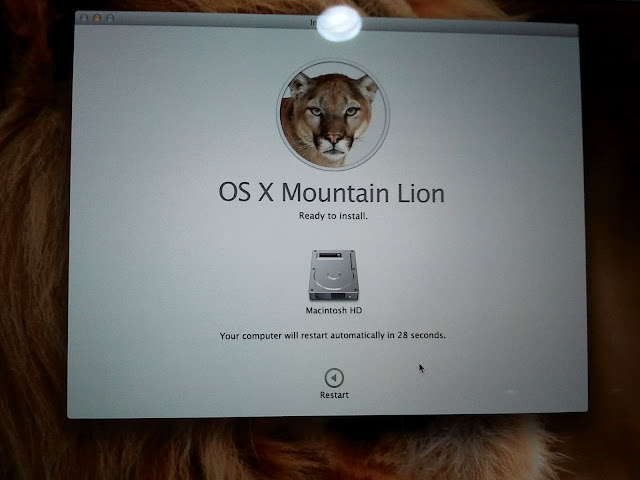The height and width of the screenshot is (480, 640).
Task: Click the Mountain Lion cougar logo
Action: tap(333, 114)
